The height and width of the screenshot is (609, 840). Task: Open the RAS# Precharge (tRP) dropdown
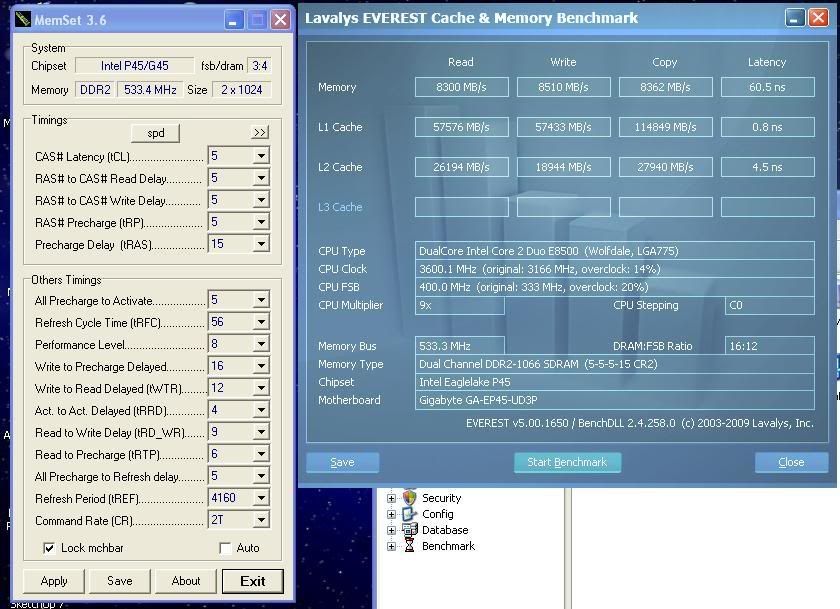pos(261,222)
